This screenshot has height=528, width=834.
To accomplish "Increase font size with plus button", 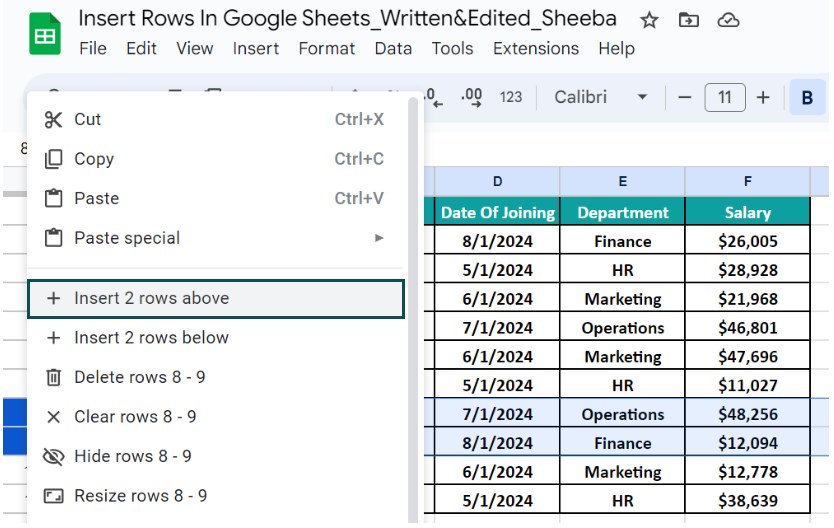I will click(x=763, y=97).
